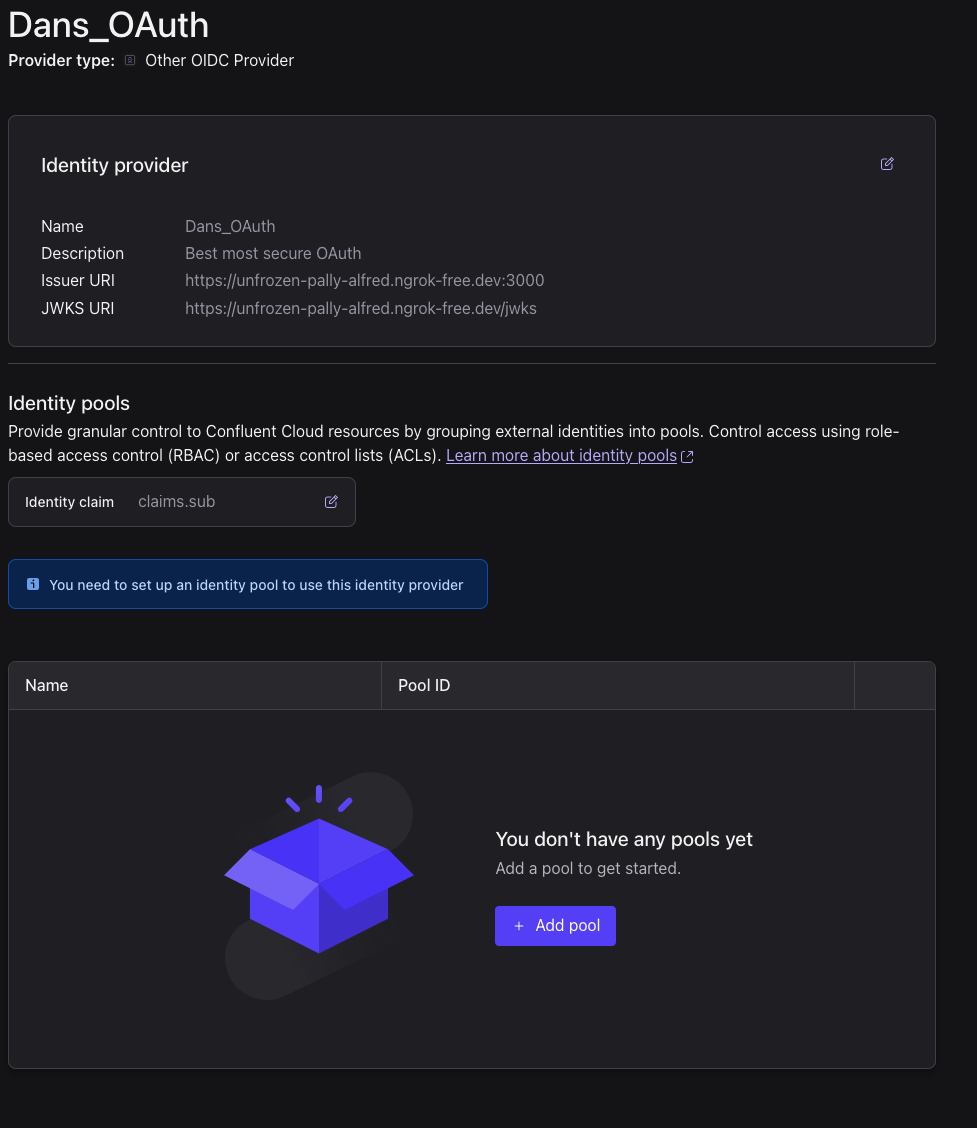
Task: Click the JWKS URI ngrok address
Action: pos(361,308)
